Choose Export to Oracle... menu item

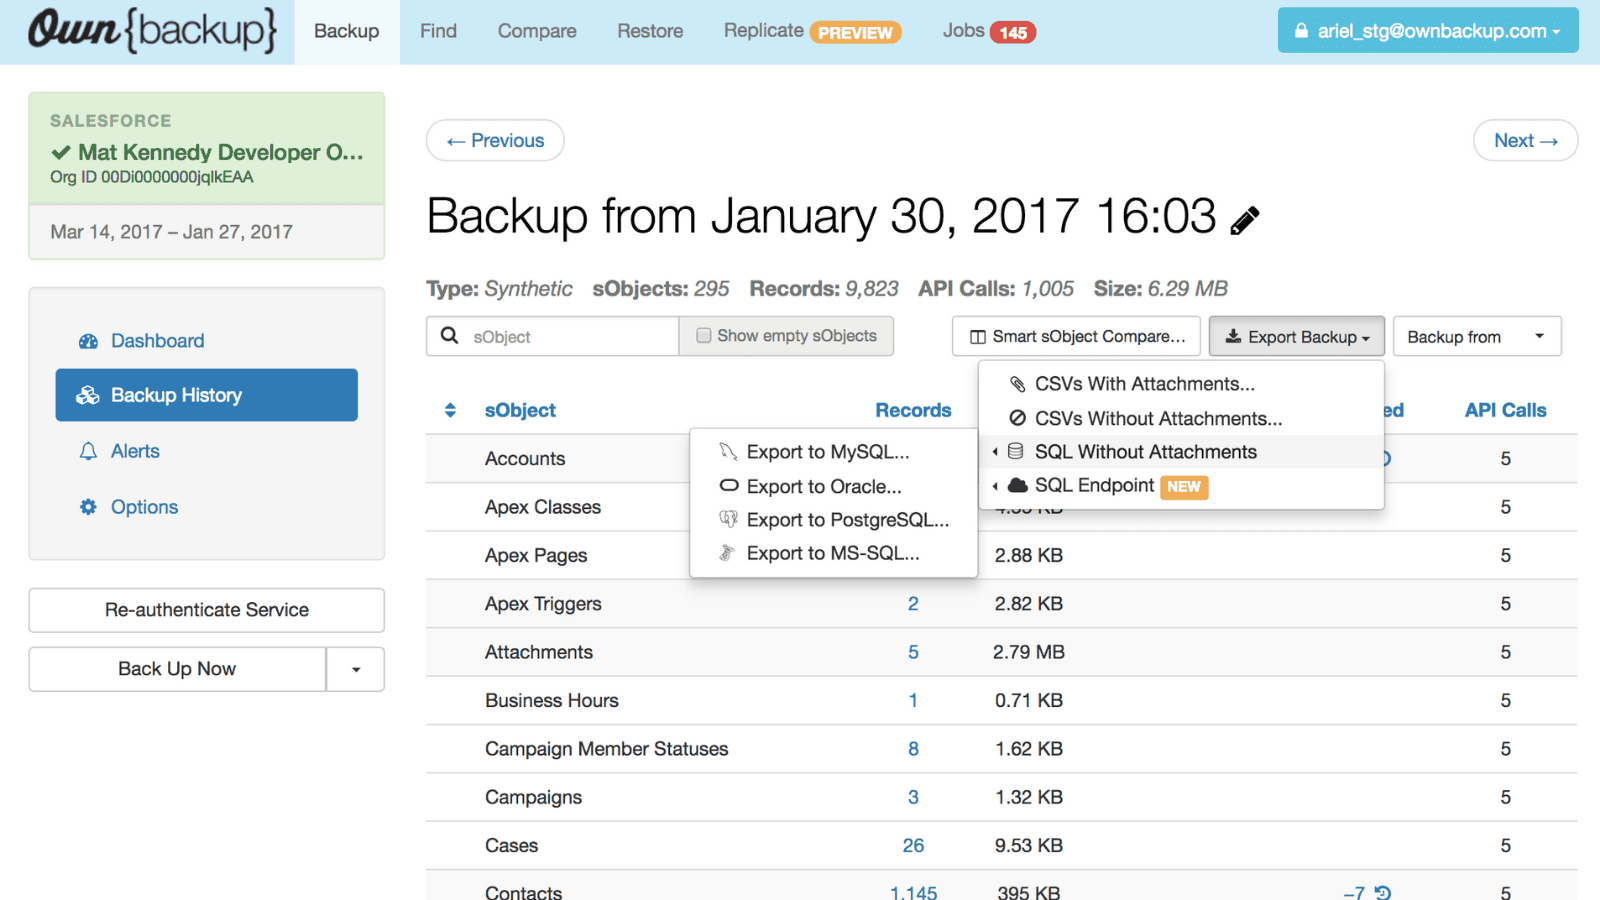(x=833, y=486)
